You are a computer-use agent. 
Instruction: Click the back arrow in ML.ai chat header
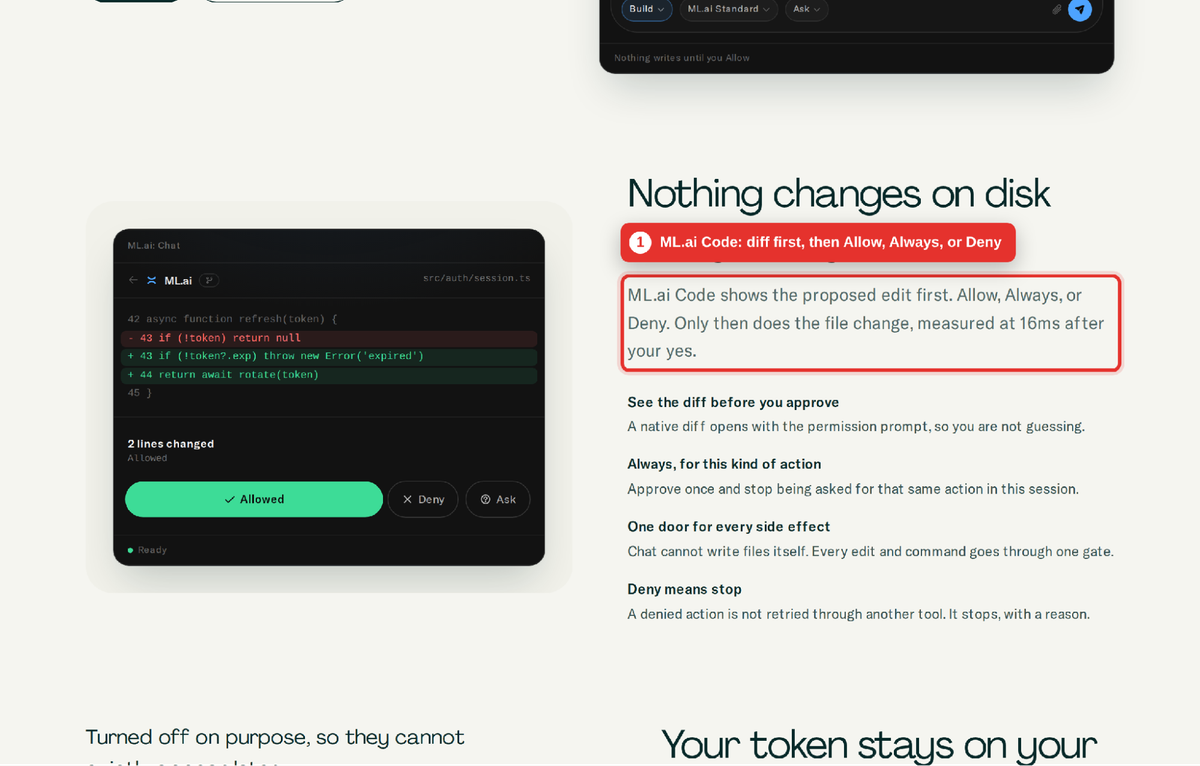tap(133, 280)
